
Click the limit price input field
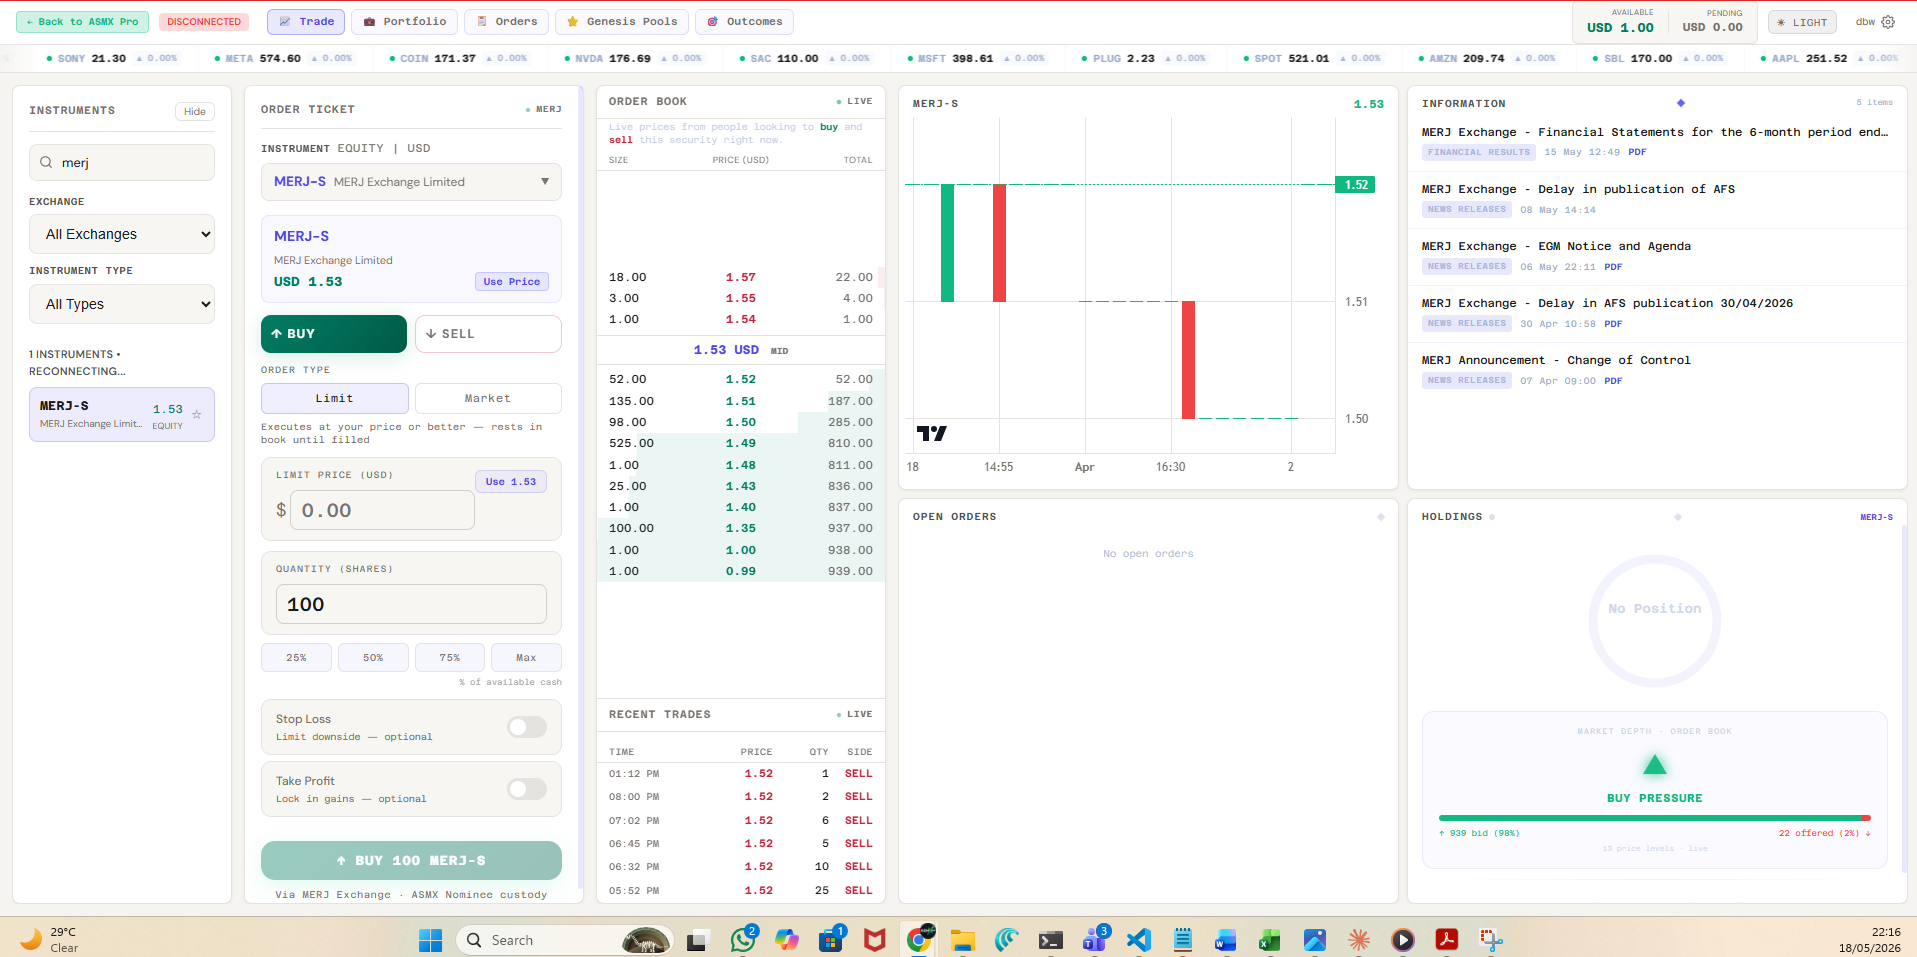point(382,510)
